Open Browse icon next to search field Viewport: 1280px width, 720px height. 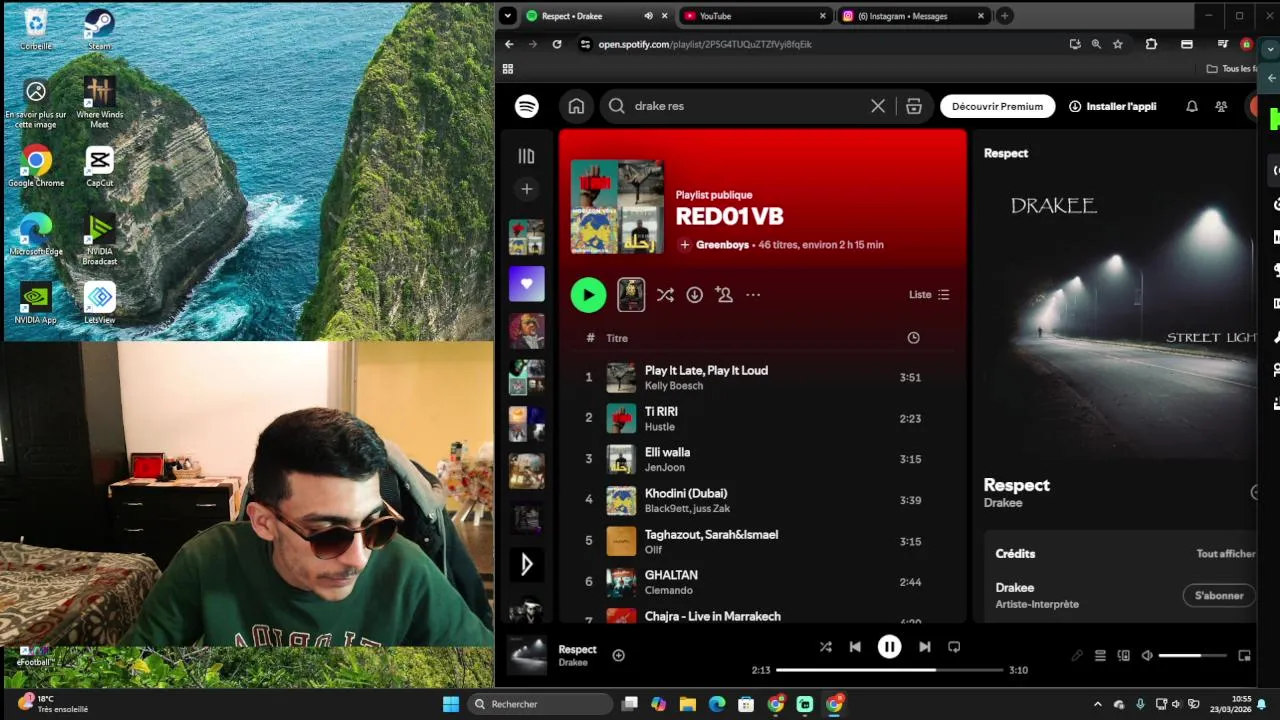point(914,106)
